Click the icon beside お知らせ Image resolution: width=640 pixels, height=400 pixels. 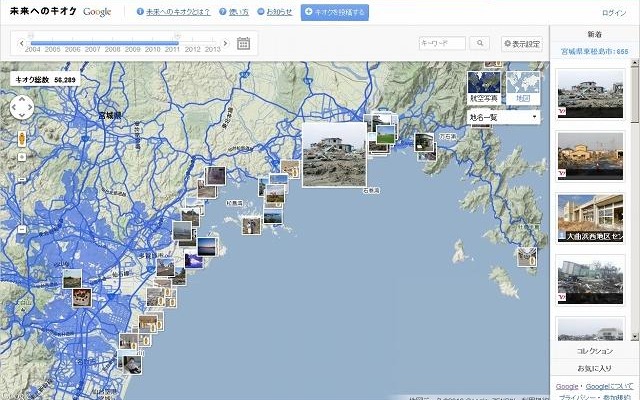tap(261, 11)
